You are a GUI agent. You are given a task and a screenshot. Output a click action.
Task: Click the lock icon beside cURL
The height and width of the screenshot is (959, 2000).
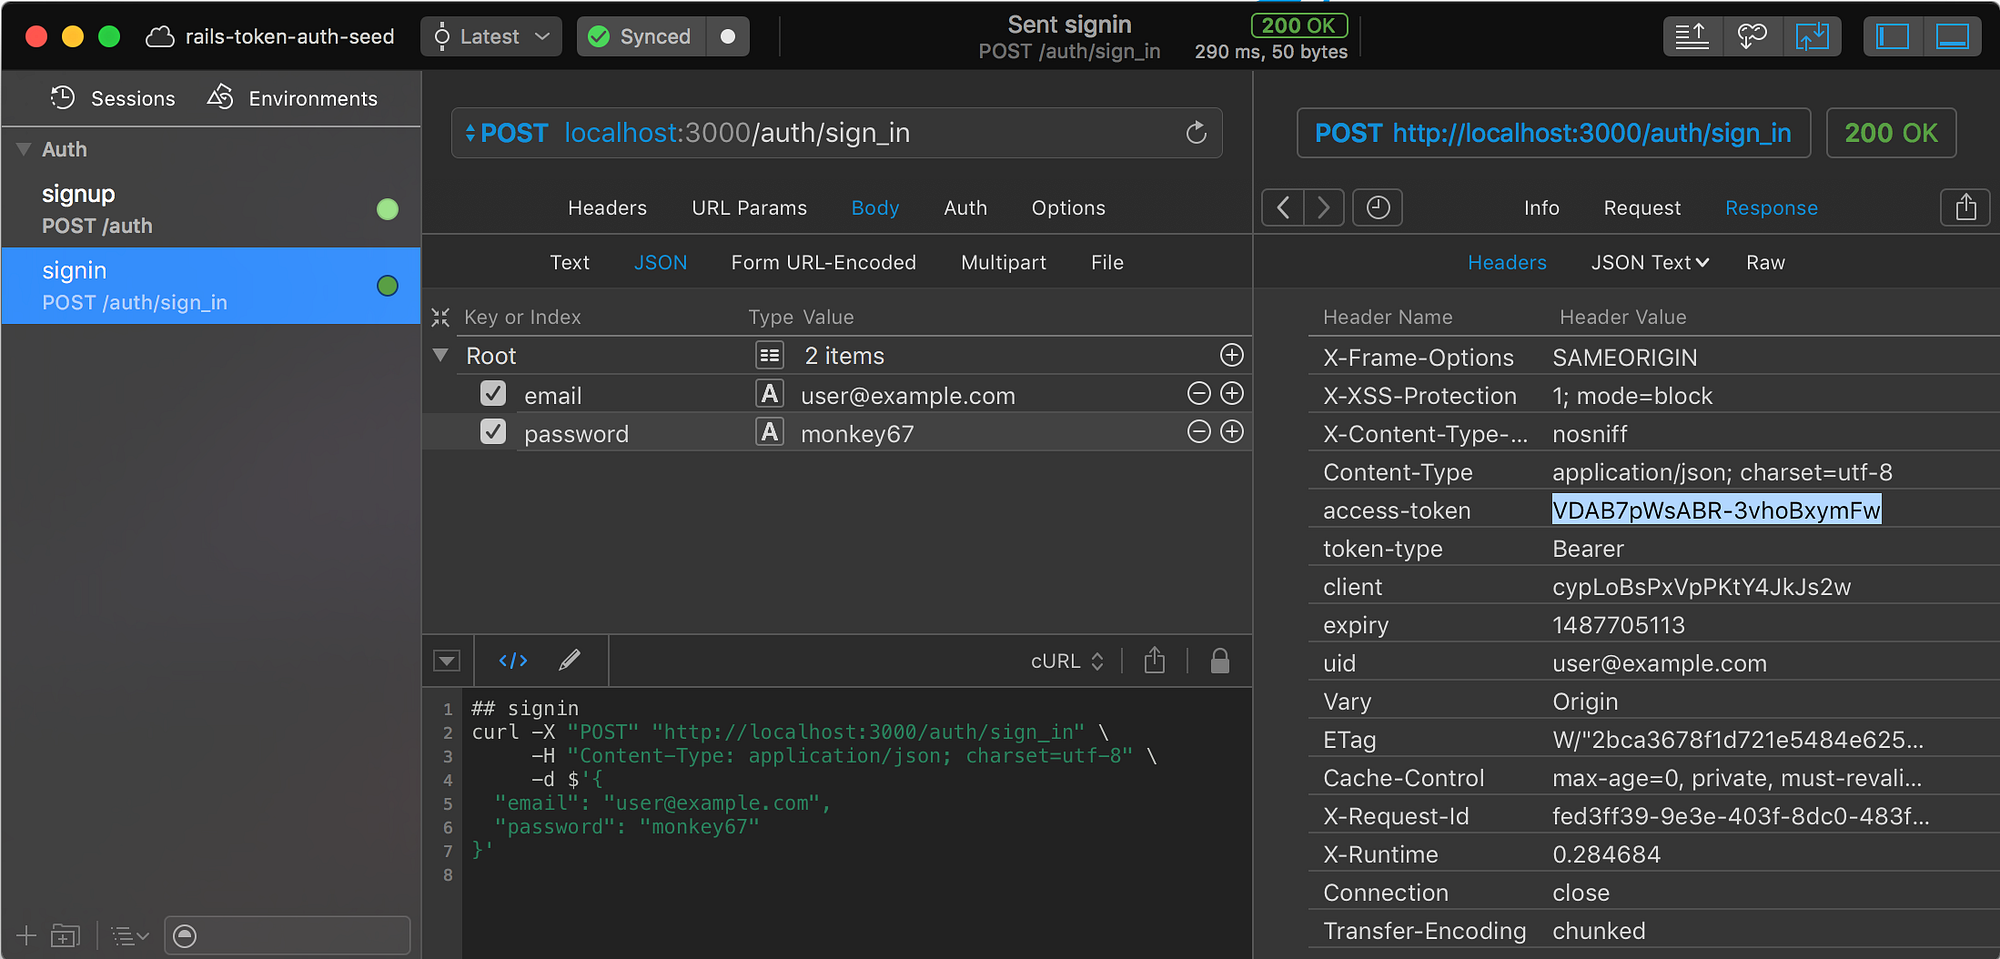(x=1219, y=661)
